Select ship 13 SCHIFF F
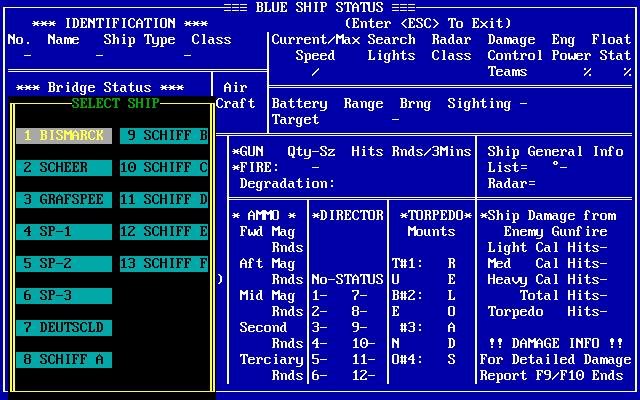640x400 pixels. pos(164,264)
